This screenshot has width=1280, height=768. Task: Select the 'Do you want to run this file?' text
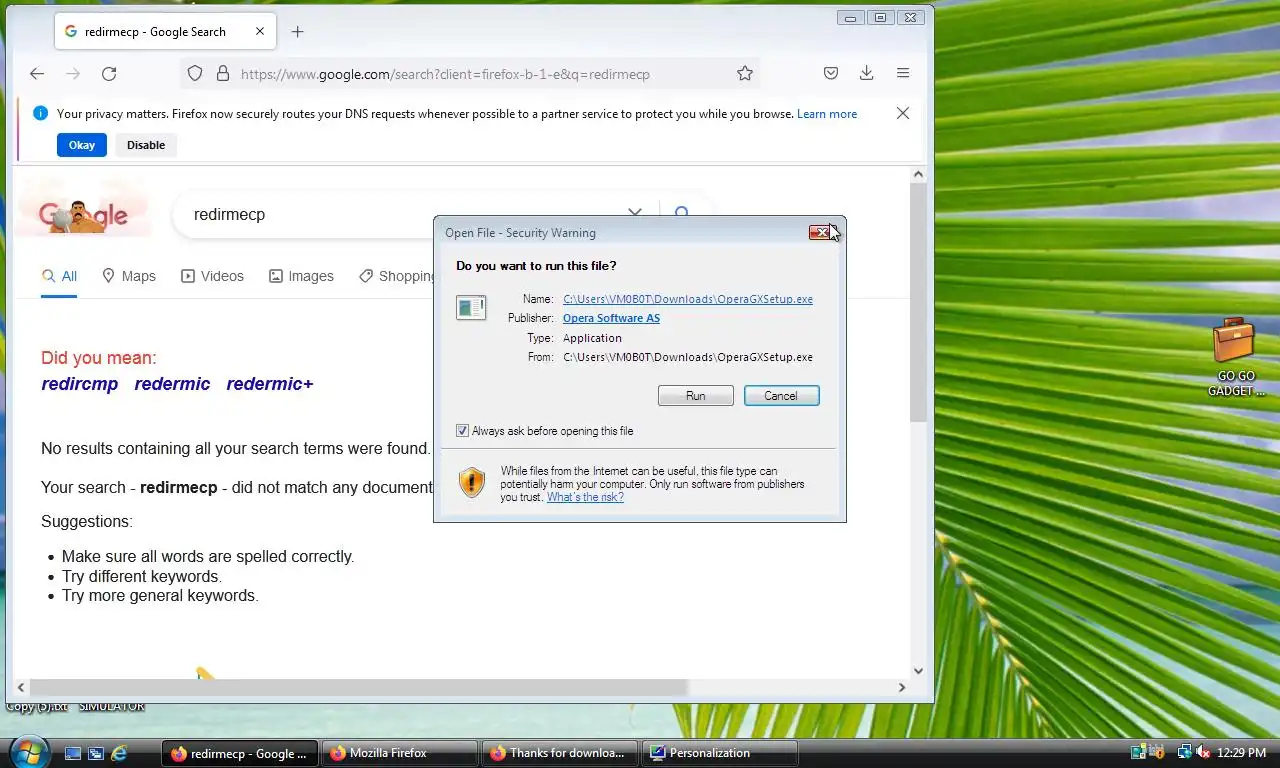[536, 266]
